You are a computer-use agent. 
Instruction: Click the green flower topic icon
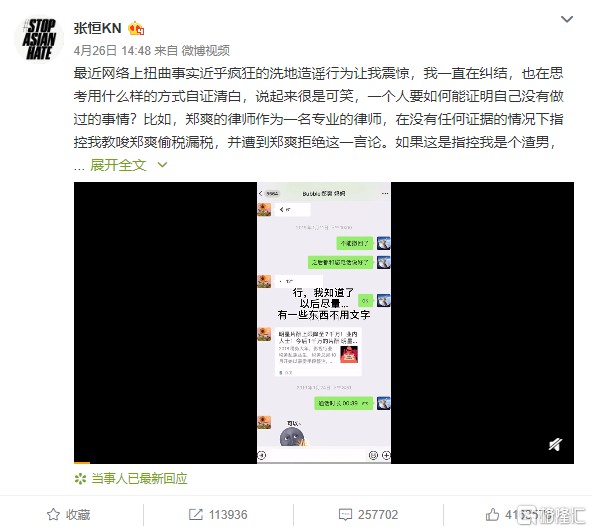80,479
